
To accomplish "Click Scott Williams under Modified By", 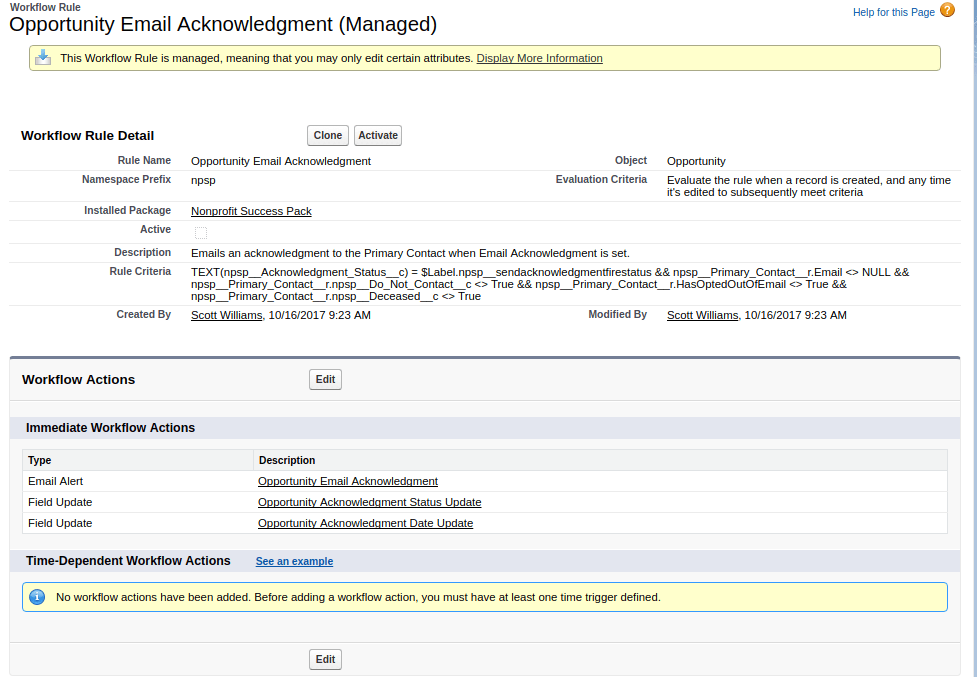I will 702,315.
